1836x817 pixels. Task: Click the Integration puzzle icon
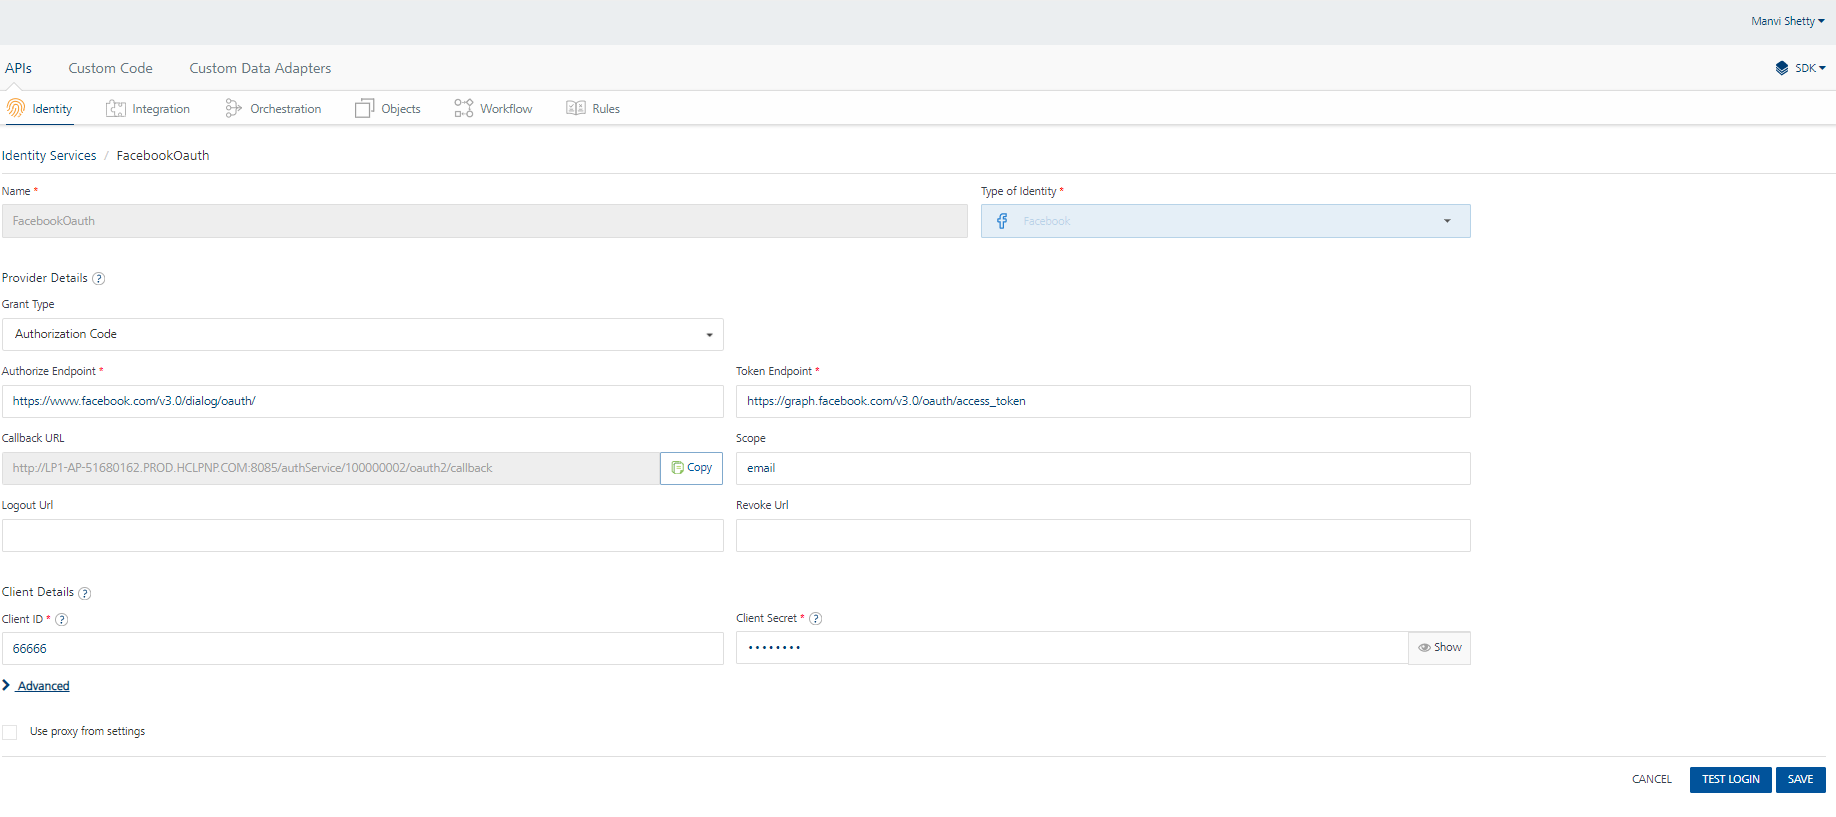pyautogui.click(x=116, y=108)
